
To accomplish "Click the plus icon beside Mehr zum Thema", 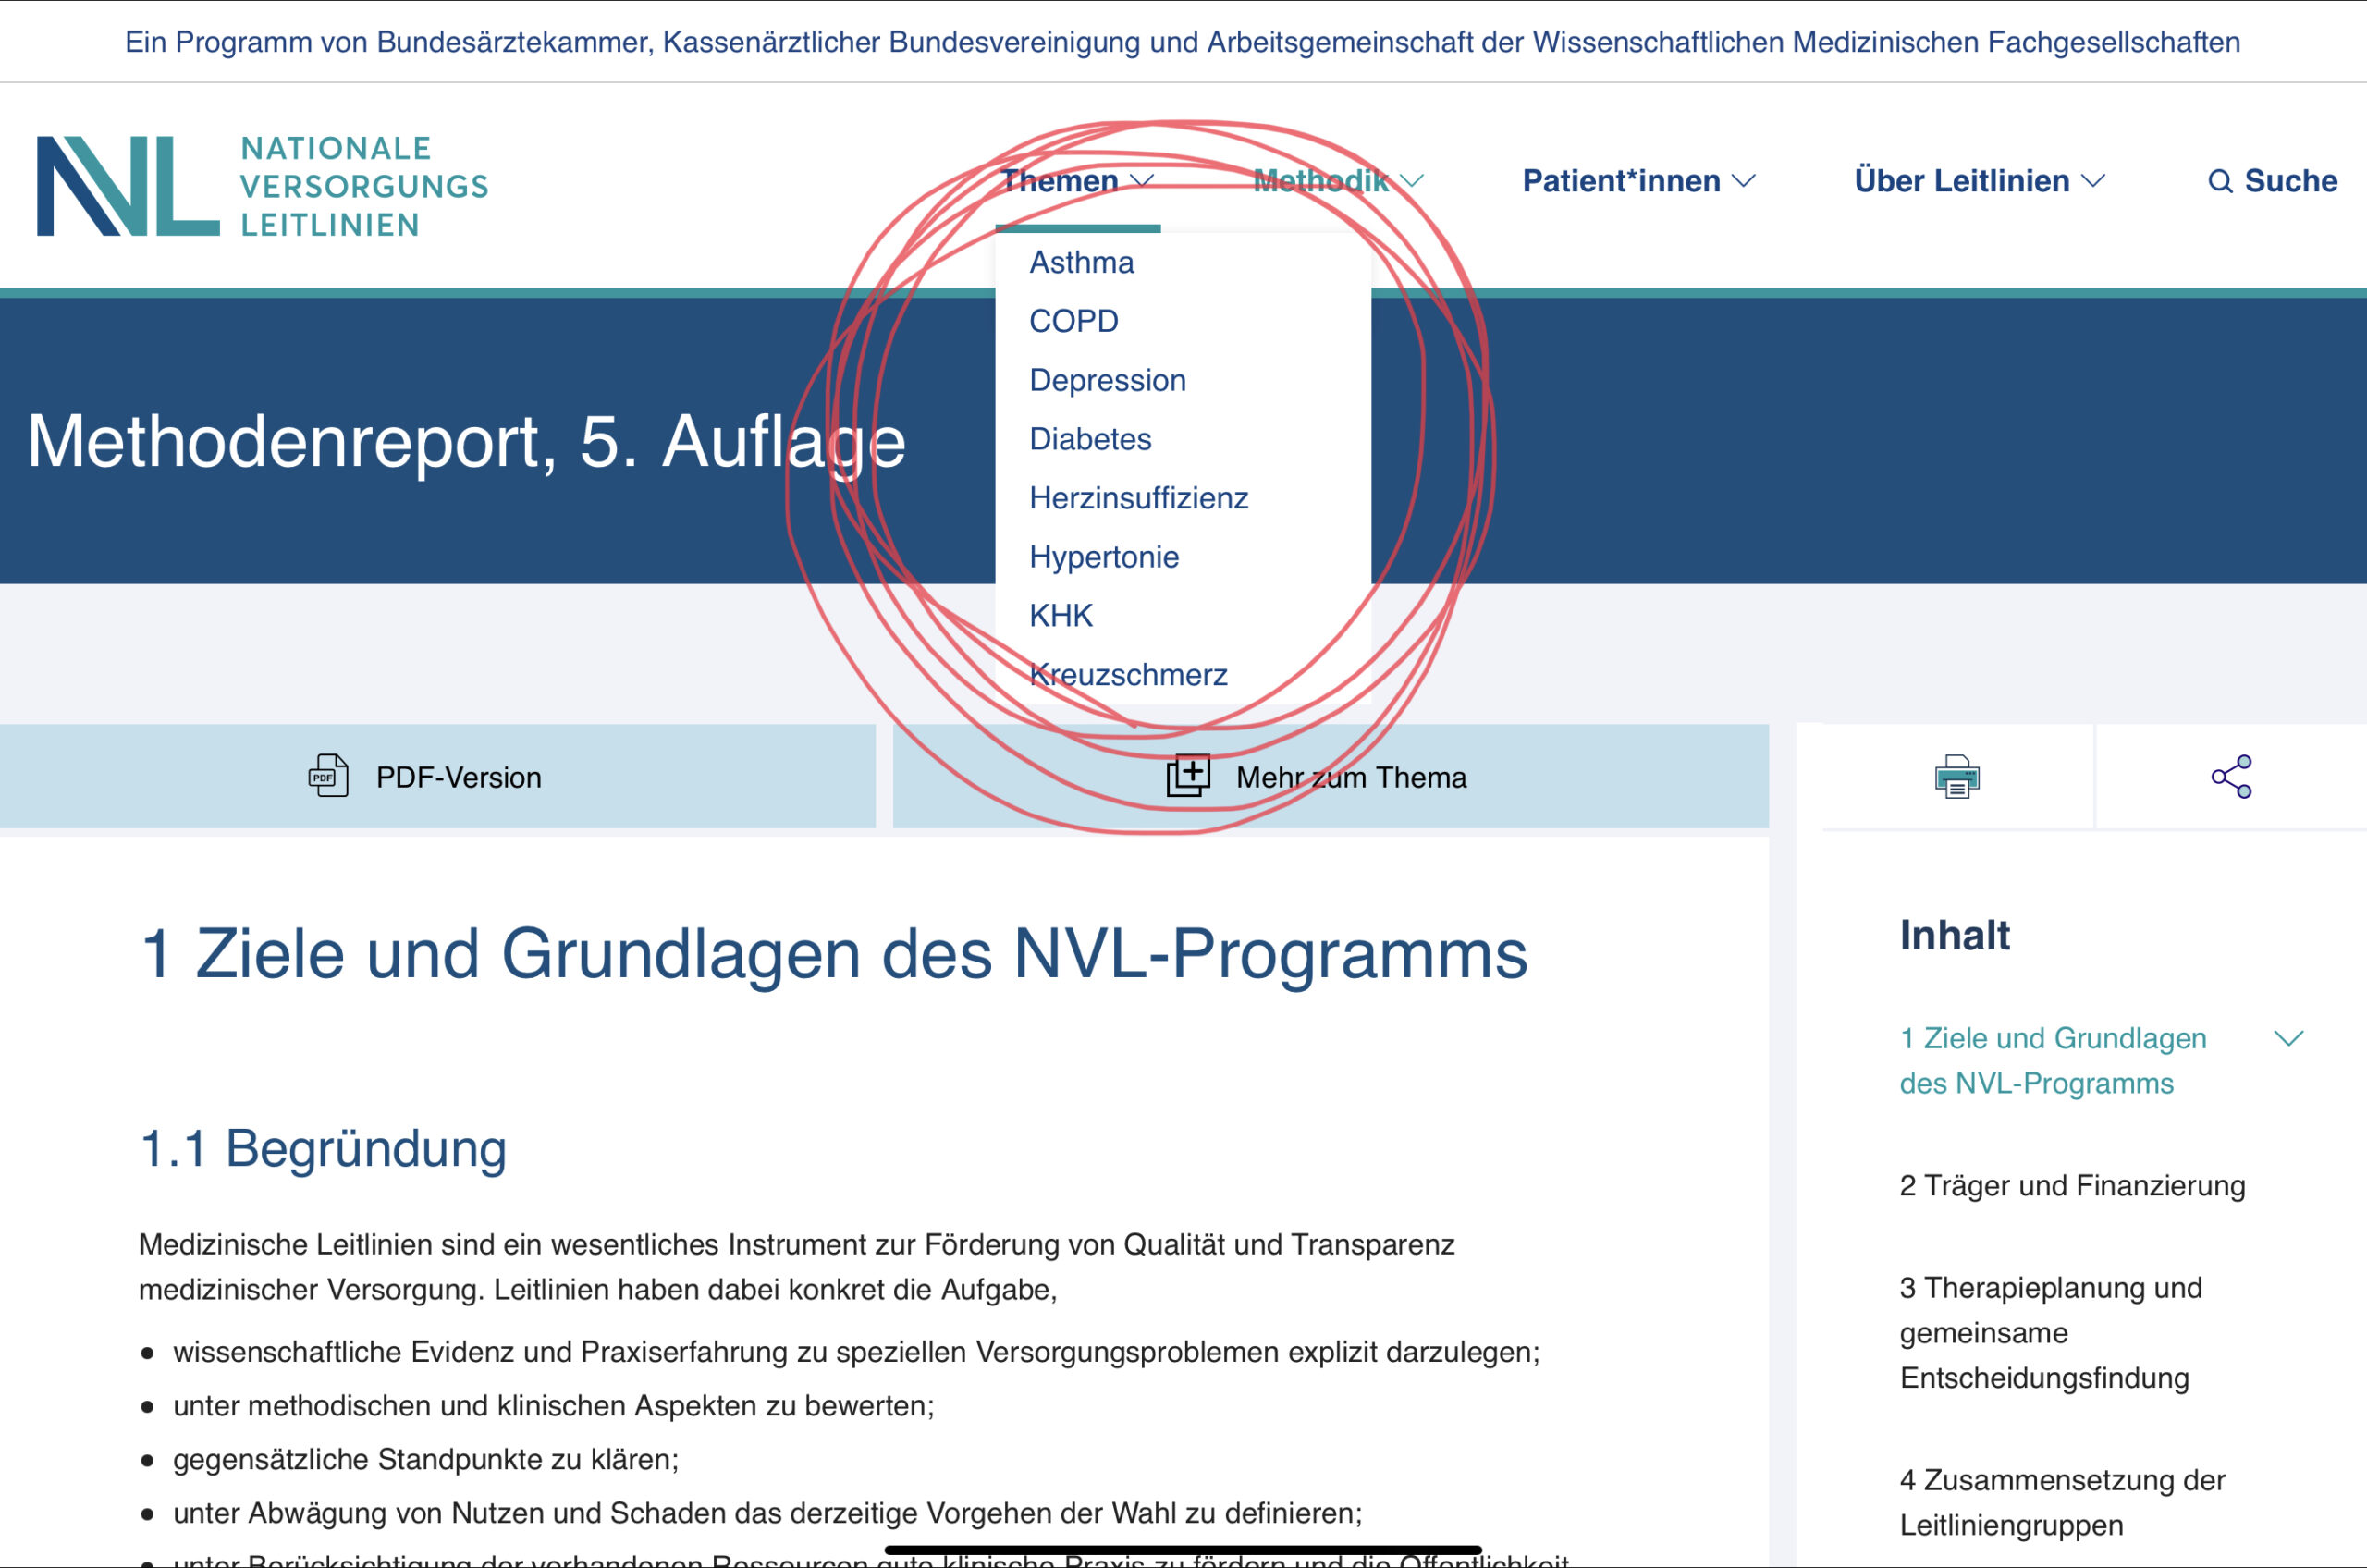I will pos(1188,776).
